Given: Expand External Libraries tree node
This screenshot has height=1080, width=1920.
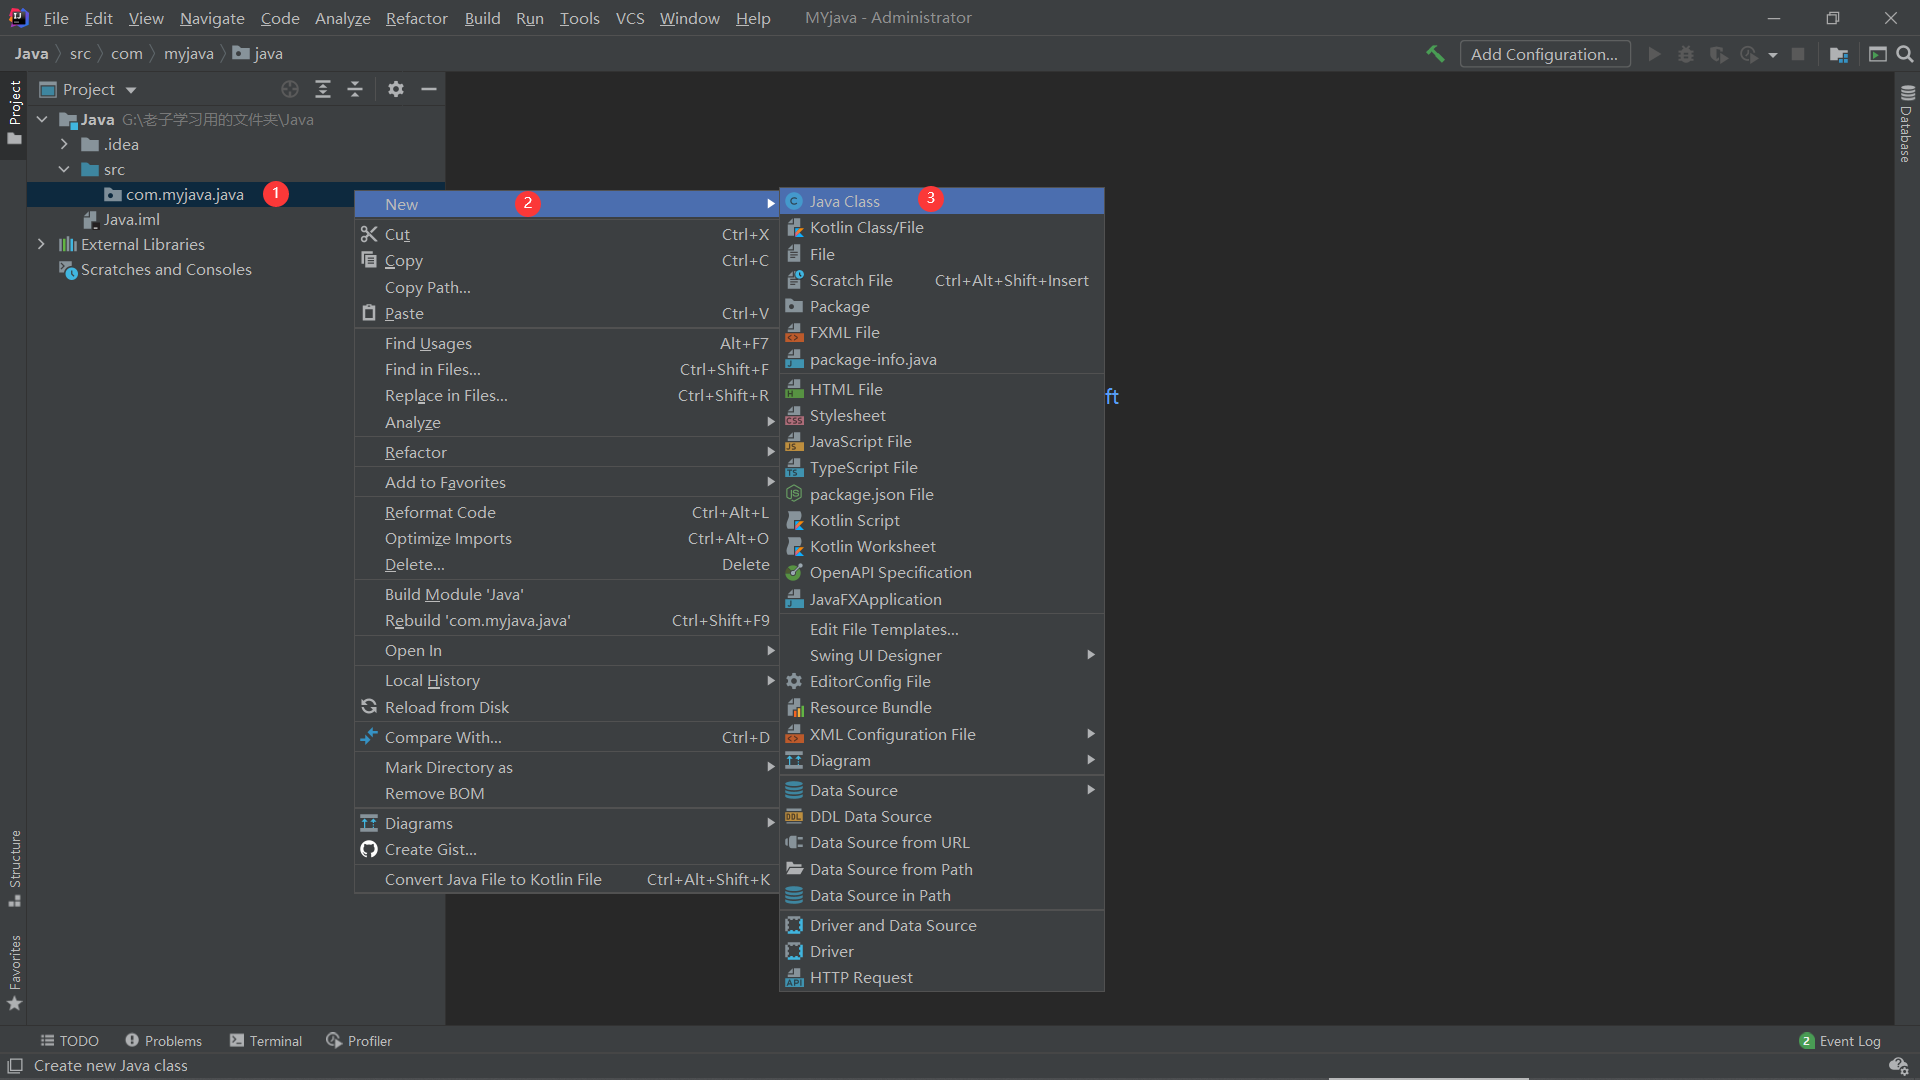Looking at the screenshot, I should pyautogui.click(x=41, y=244).
